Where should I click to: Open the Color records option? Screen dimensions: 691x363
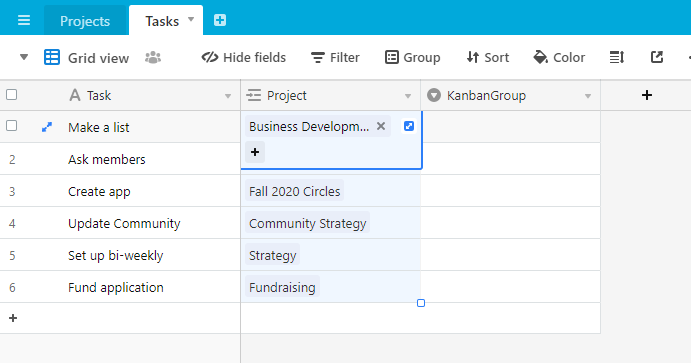click(x=559, y=57)
